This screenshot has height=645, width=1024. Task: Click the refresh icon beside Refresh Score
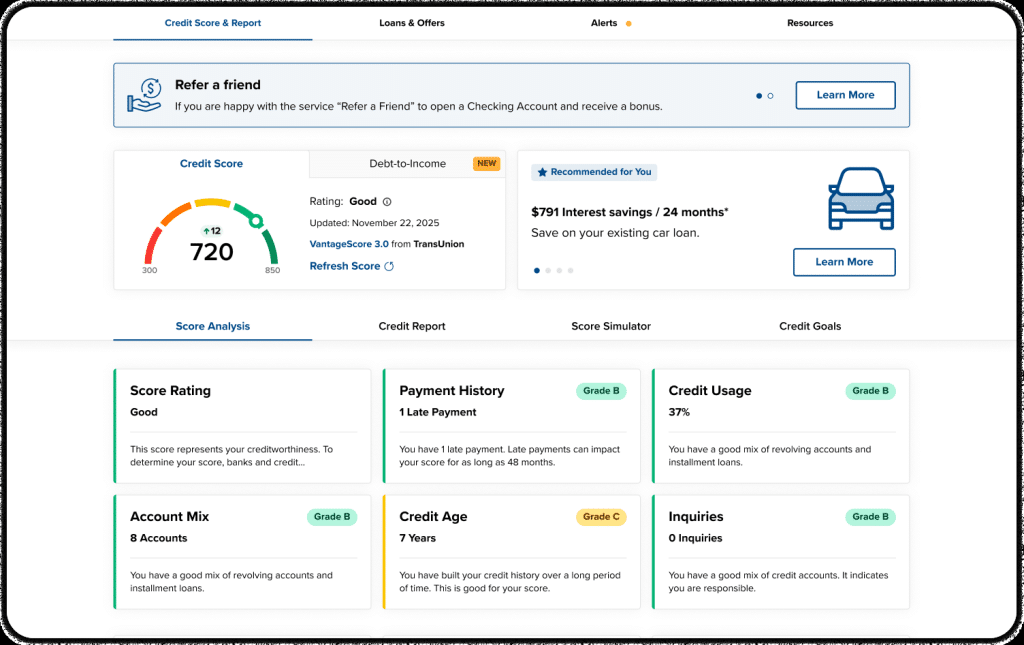(x=390, y=266)
